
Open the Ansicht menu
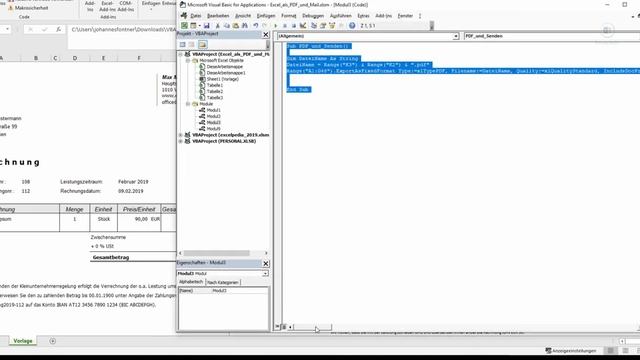point(243,16)
